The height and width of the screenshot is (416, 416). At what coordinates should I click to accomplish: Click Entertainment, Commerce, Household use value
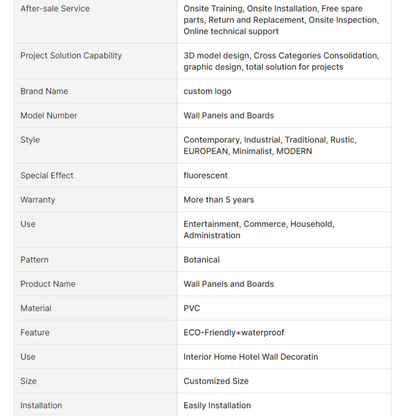click(259, 230)
